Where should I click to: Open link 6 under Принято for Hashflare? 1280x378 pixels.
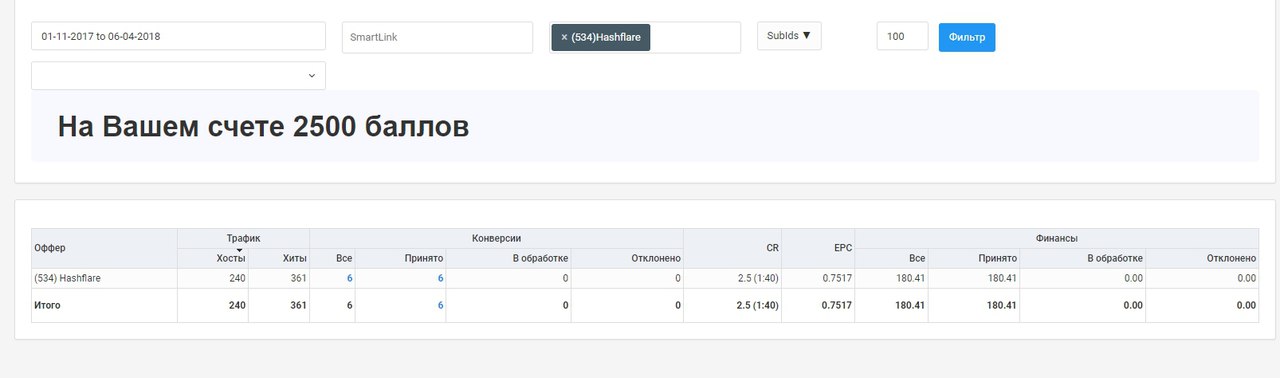click(440, 278)
